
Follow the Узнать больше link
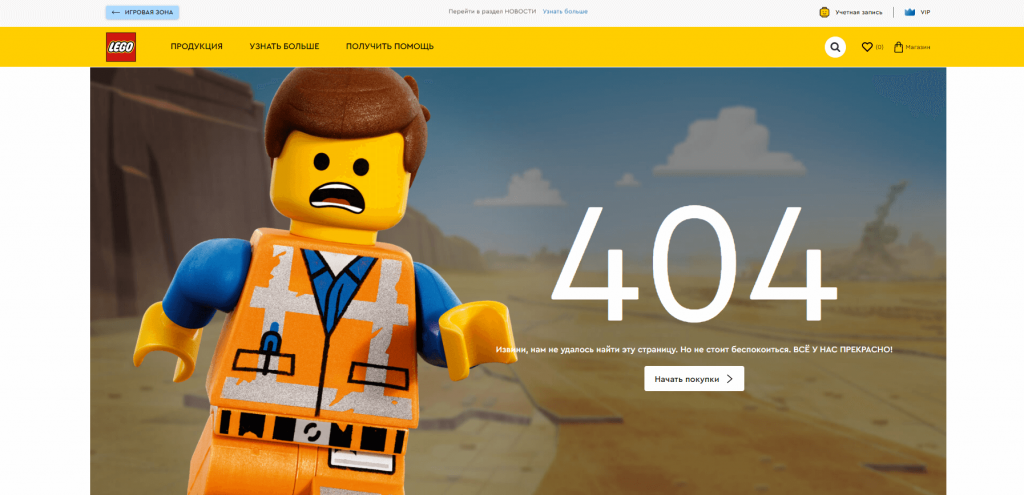(x=565, y=12)
